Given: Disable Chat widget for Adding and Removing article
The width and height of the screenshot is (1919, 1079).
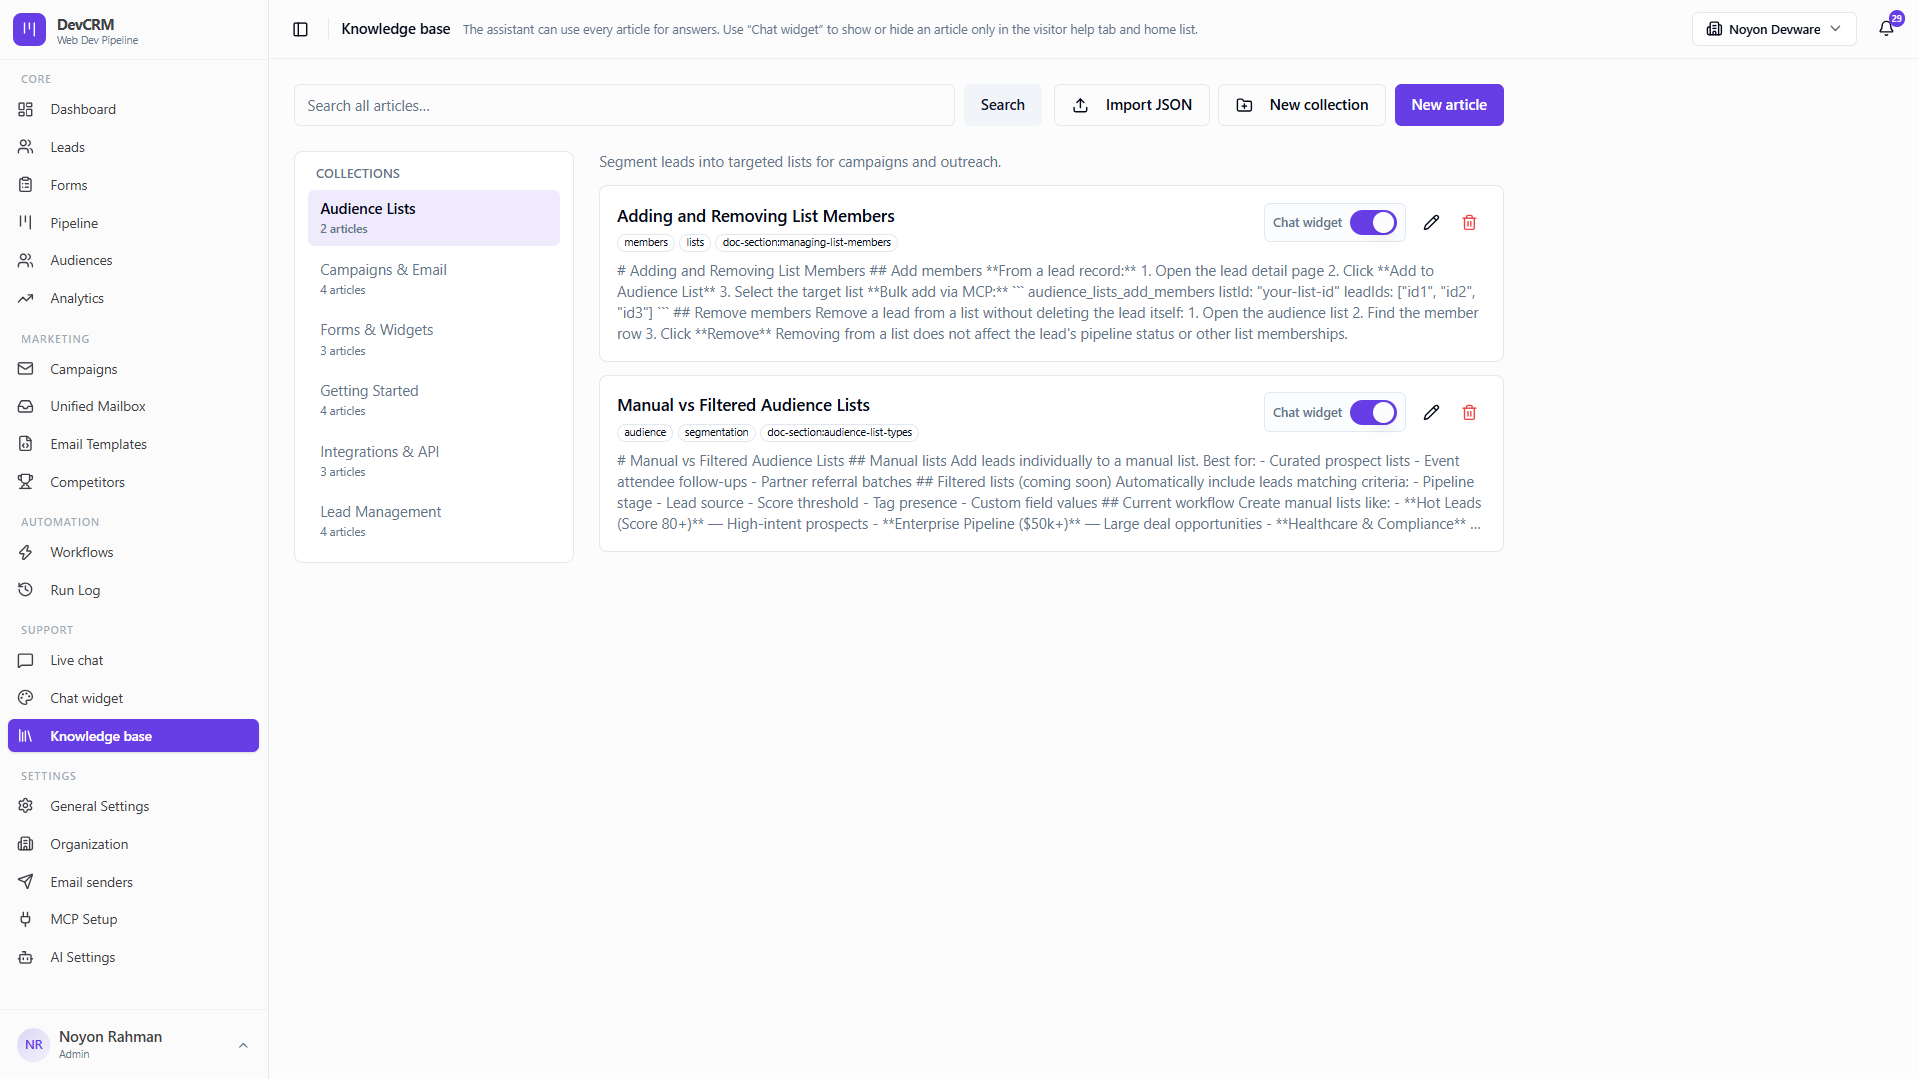Looking at the screenshot, I should point(1373,223).
